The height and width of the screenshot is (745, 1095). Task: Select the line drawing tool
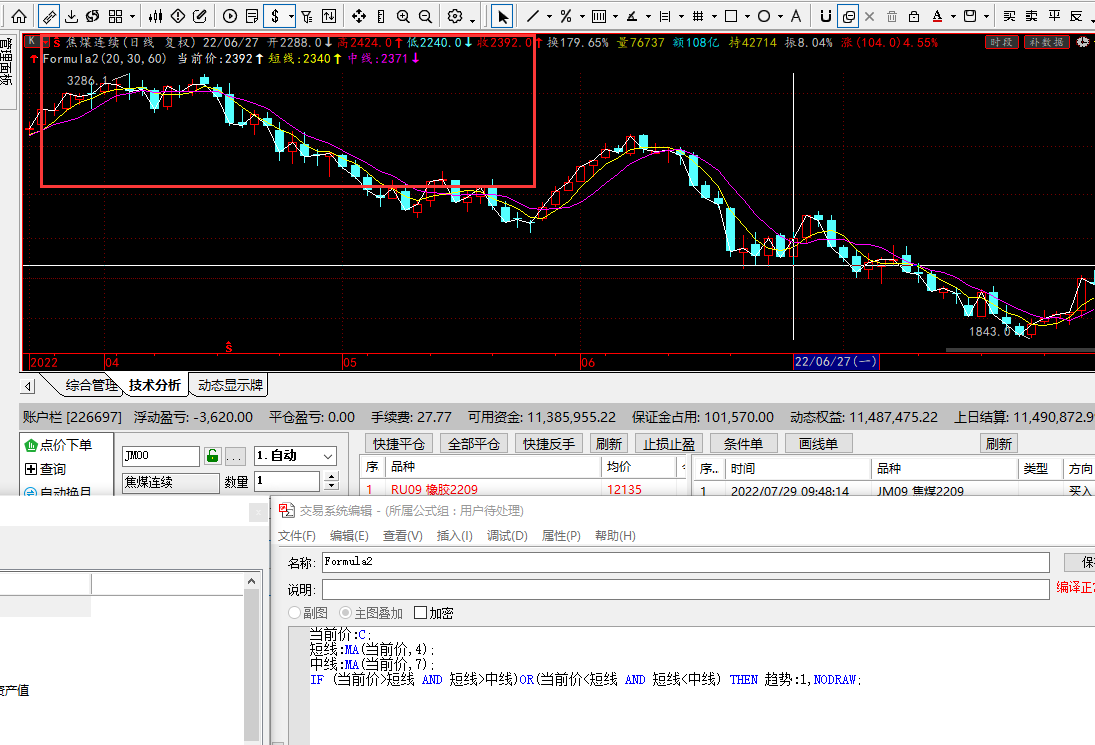(x=533, y=15)
